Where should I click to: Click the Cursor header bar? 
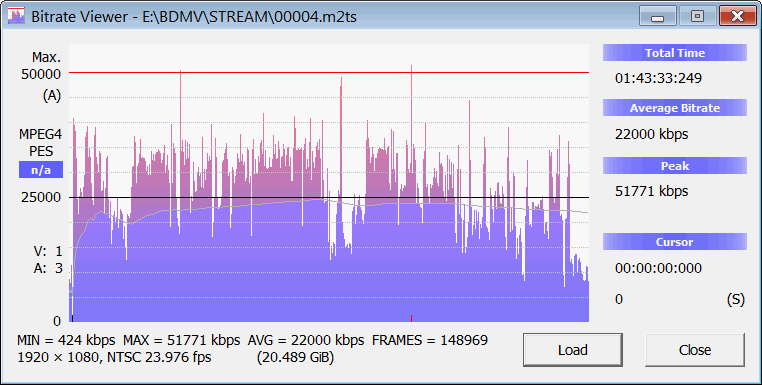(675, 242)
